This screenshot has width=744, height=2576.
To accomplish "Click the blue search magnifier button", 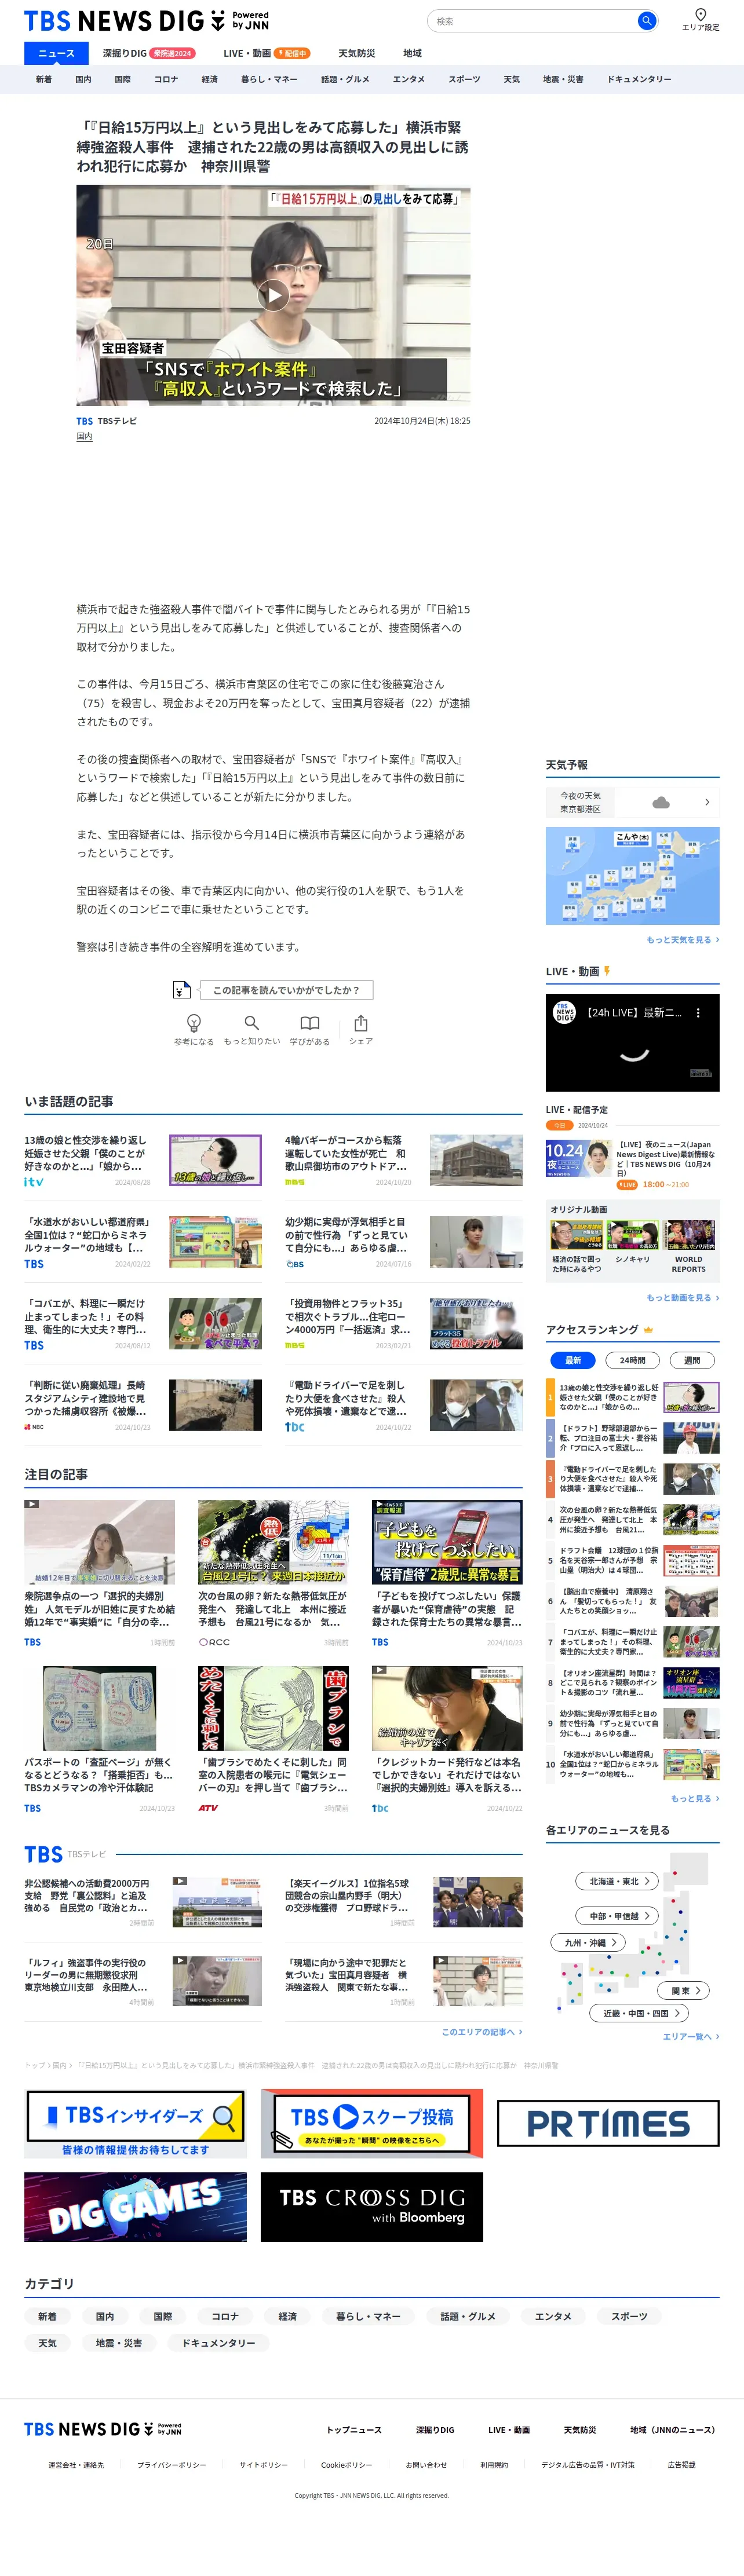I will [x=646, y=21].
